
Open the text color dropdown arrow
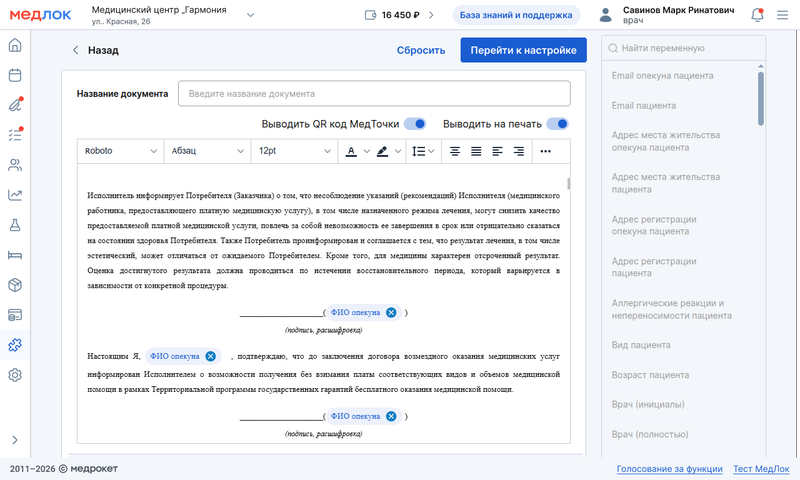[x=366, y=151]
